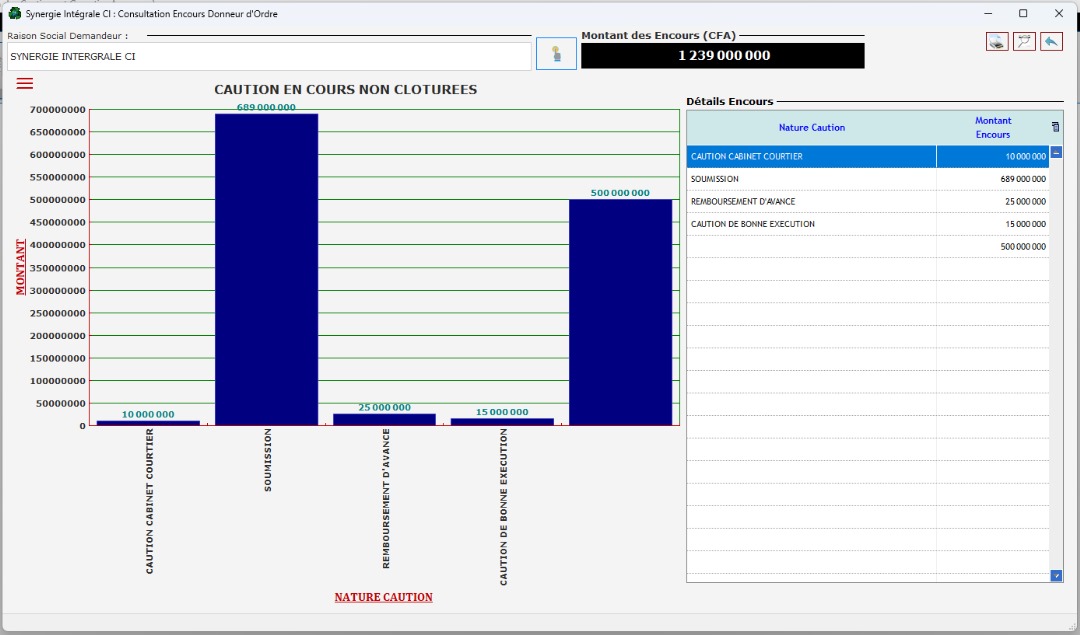Click the SOUMISSION bar in the chart
Image resolution: width=1080 pixels, height=635 pixels.
coord(266,270)
